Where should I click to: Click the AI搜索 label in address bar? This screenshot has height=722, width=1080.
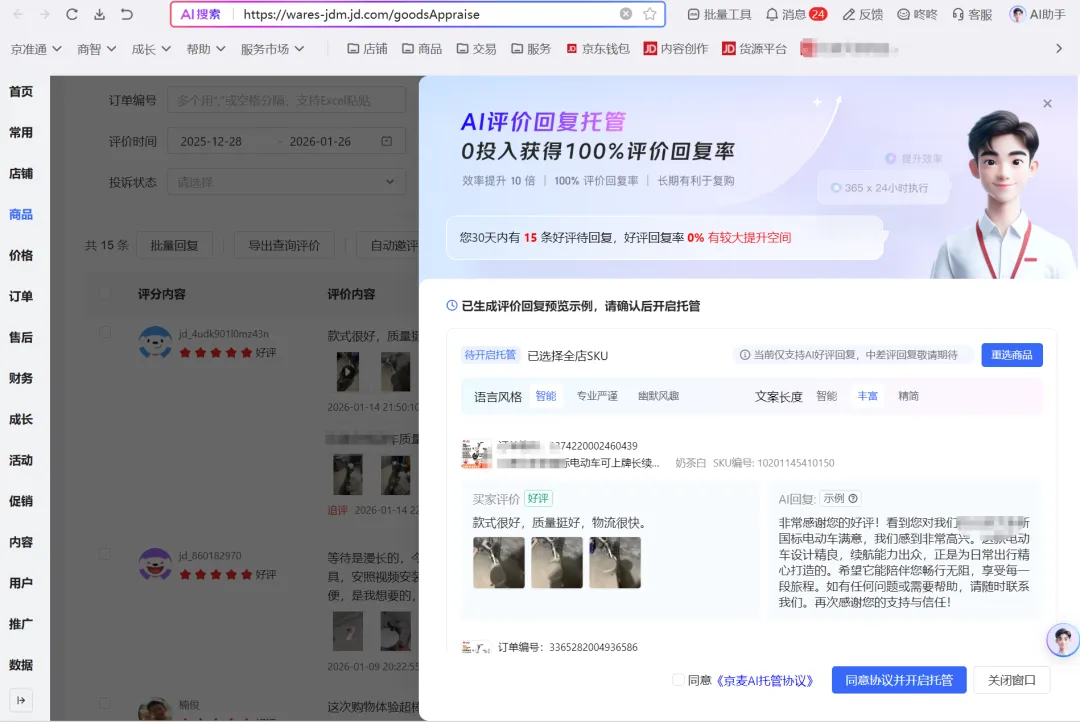(x=200, y=14)
